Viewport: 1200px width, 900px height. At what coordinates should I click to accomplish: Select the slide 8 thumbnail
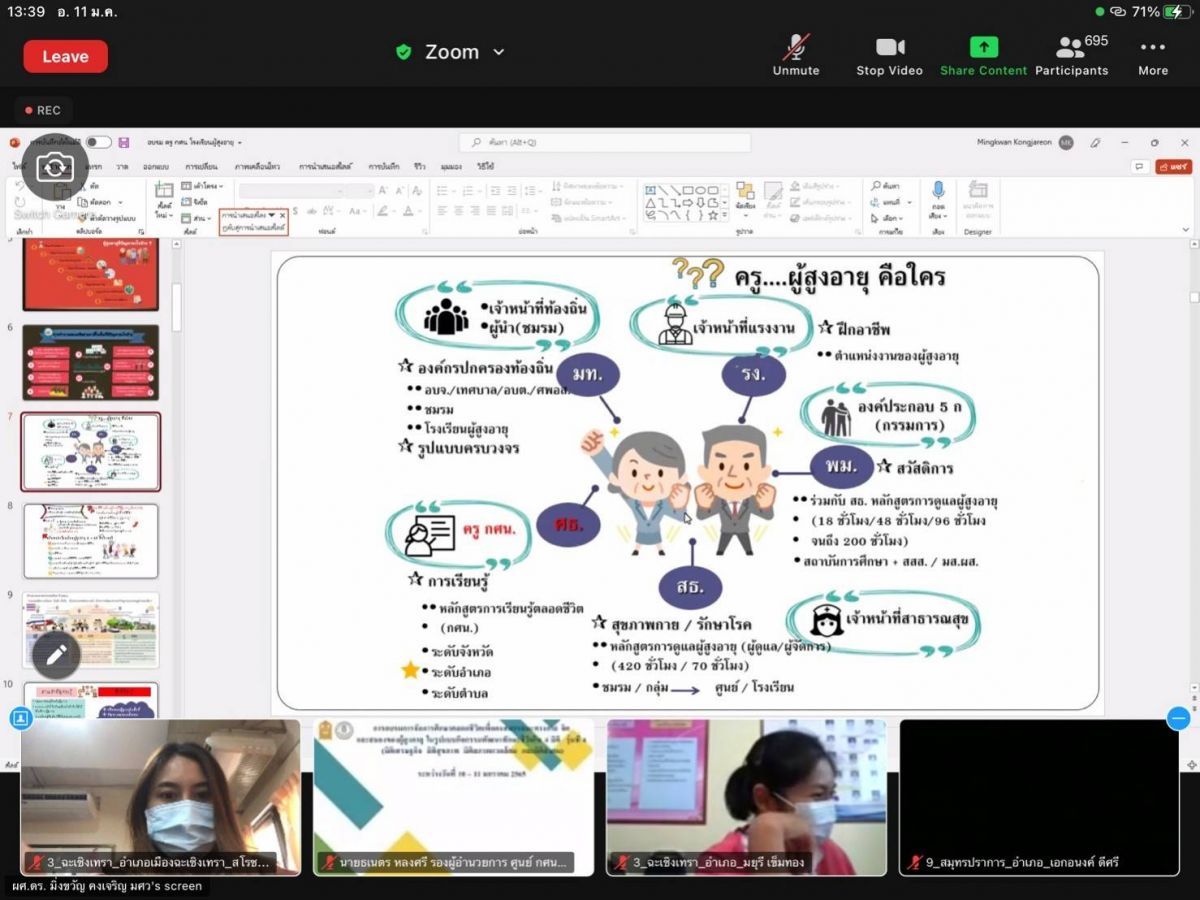coord(90,540)
